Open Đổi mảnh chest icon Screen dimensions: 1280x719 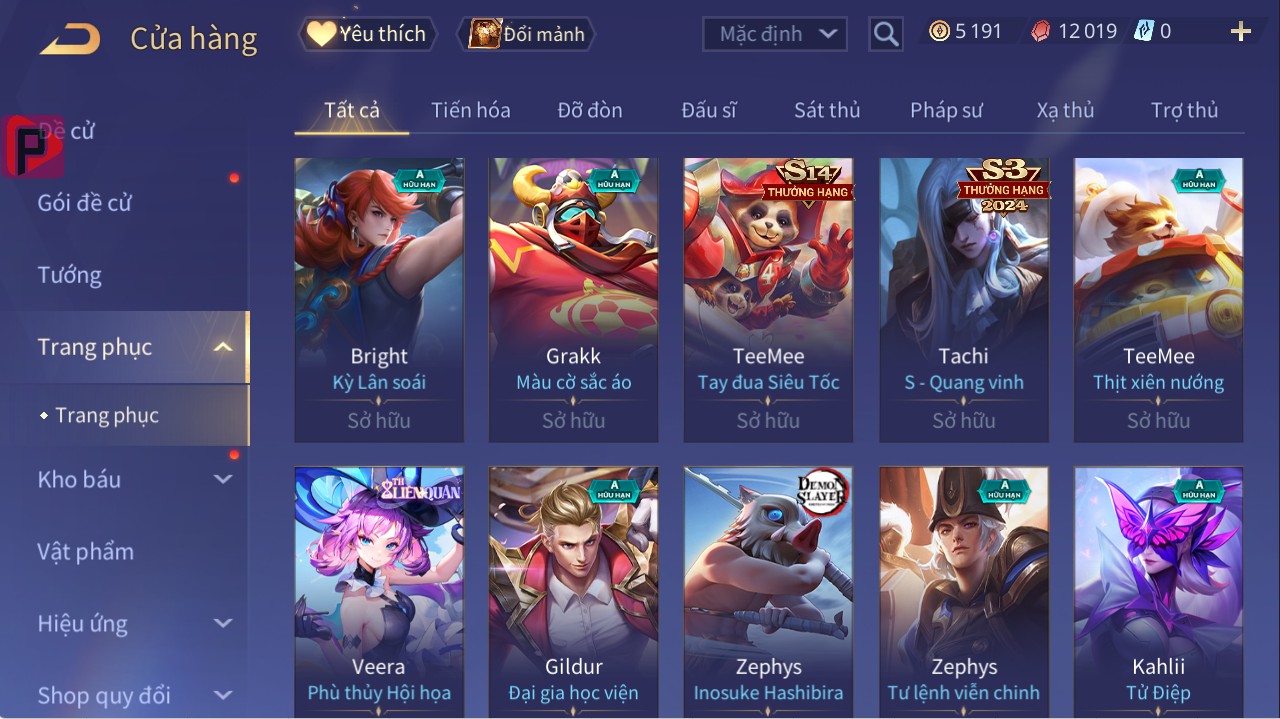(x=485, y=34)
